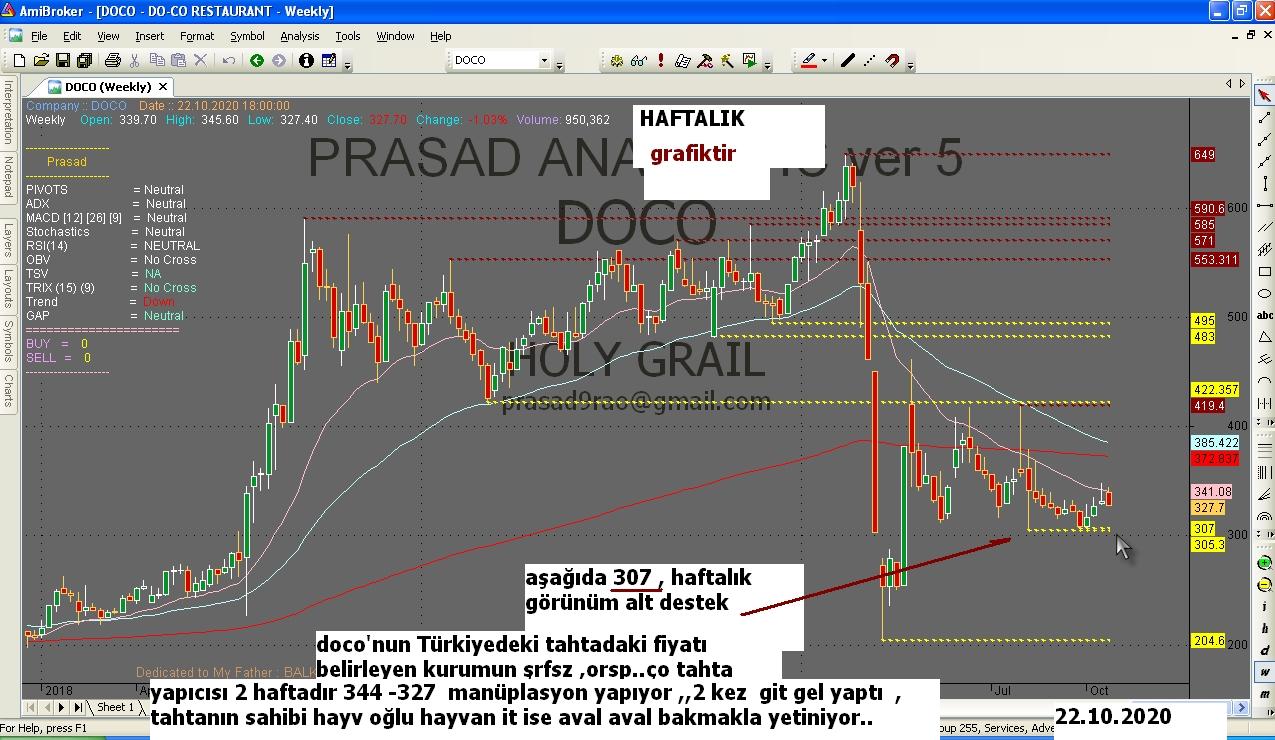
Task: Switch to weekly with w button
Action: [1265, 673]
